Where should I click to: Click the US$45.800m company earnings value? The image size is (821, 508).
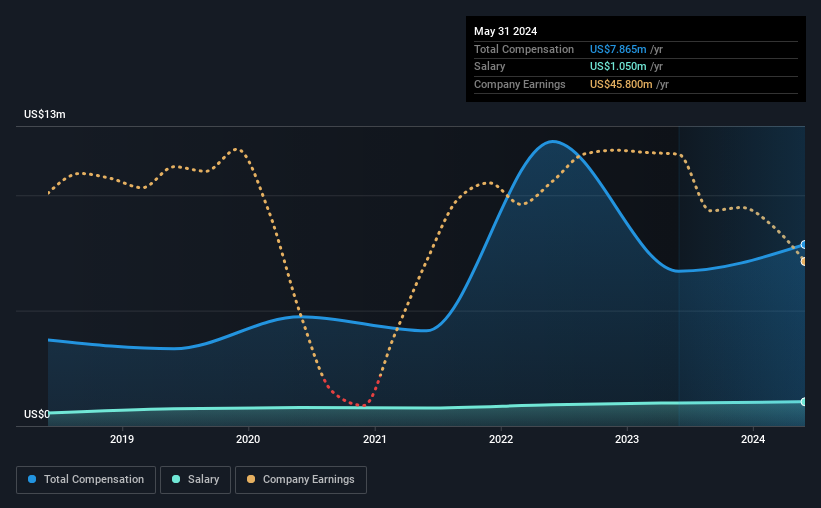[x=621, y=84]
